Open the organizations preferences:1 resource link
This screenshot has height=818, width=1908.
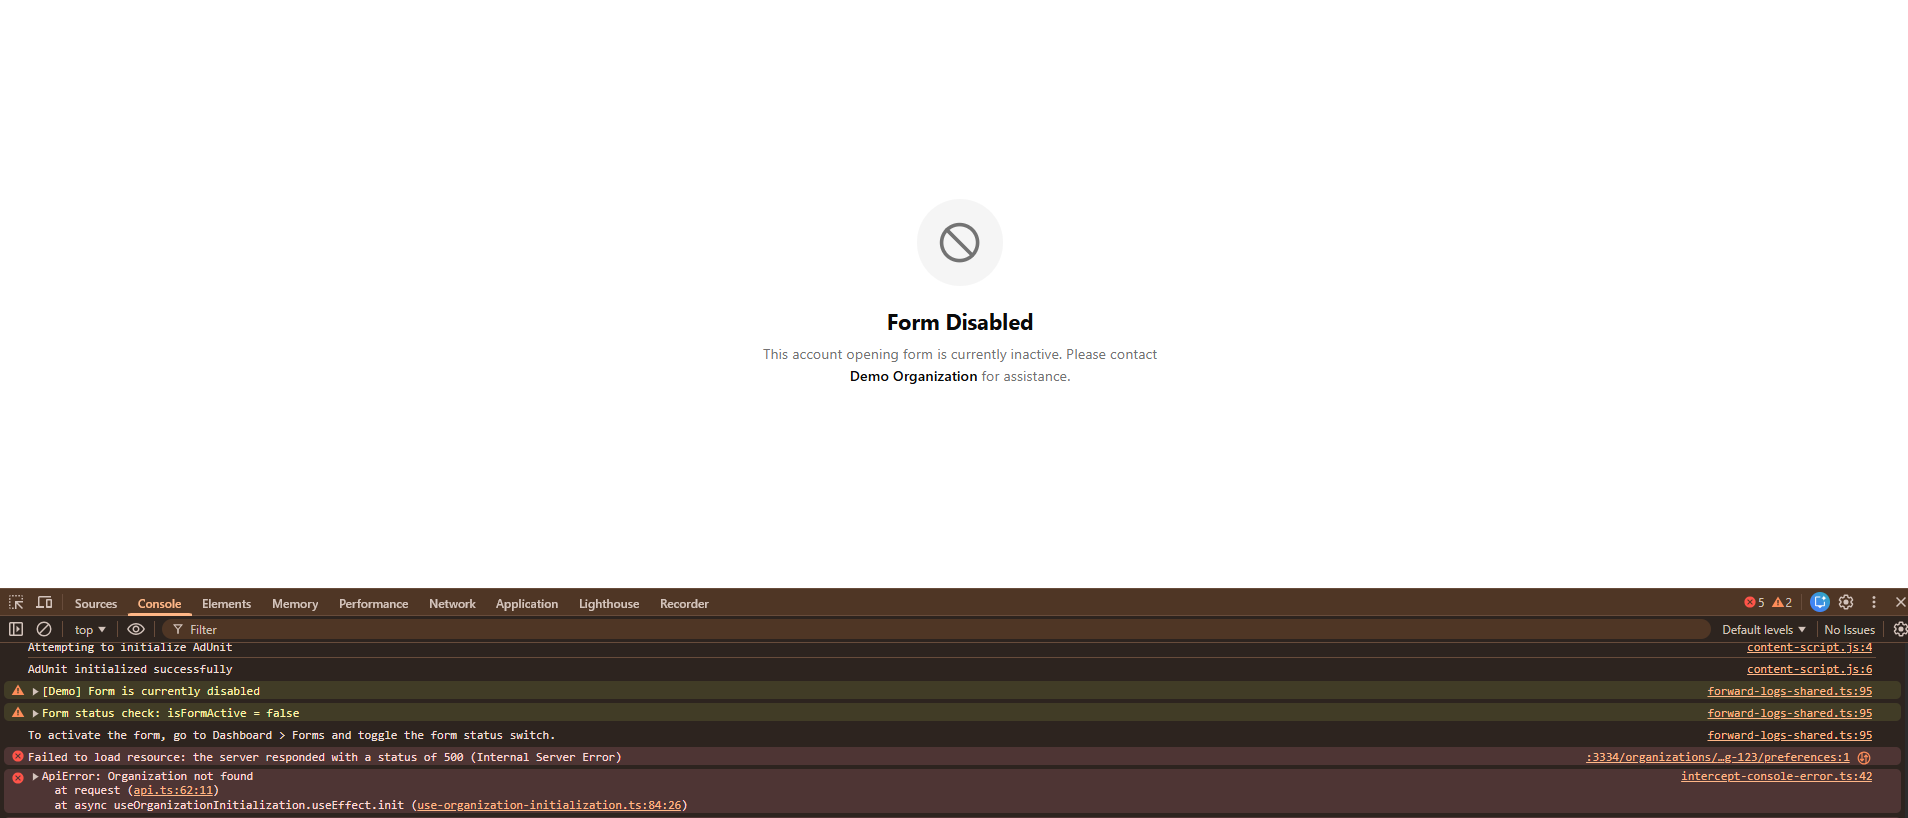(1717, 758)
